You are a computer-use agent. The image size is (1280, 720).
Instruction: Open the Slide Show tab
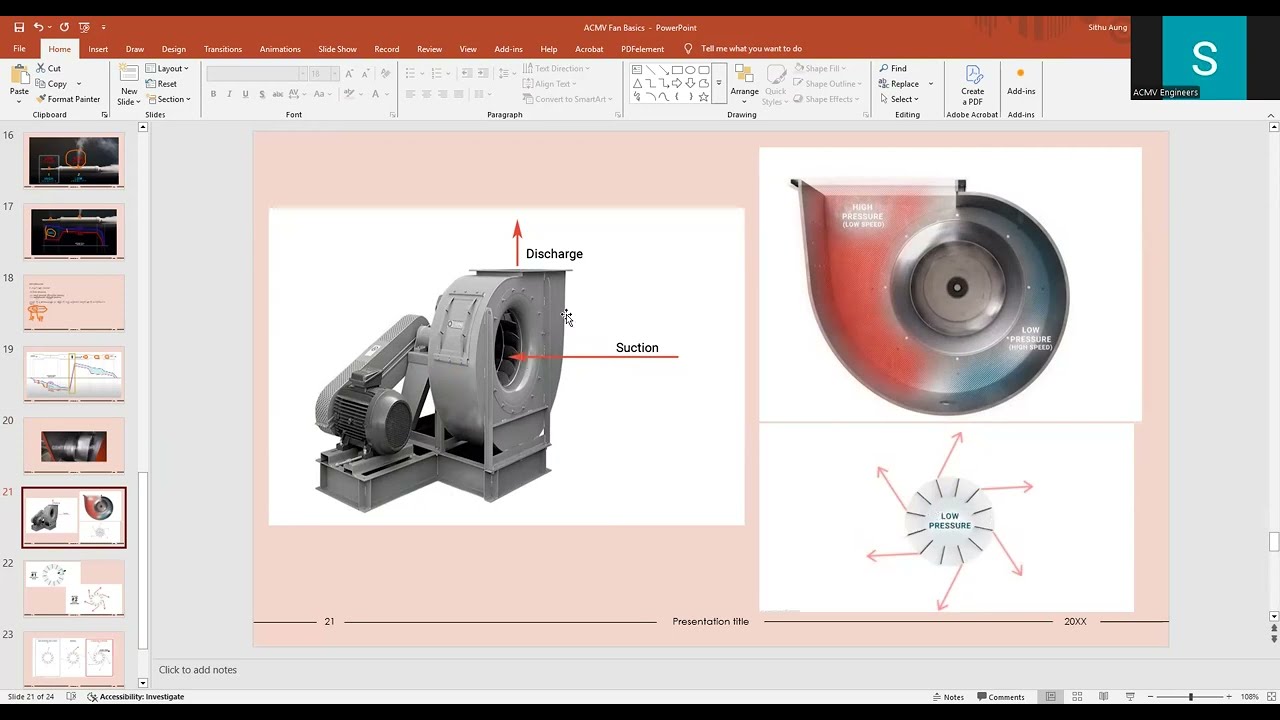click(337, 49)
